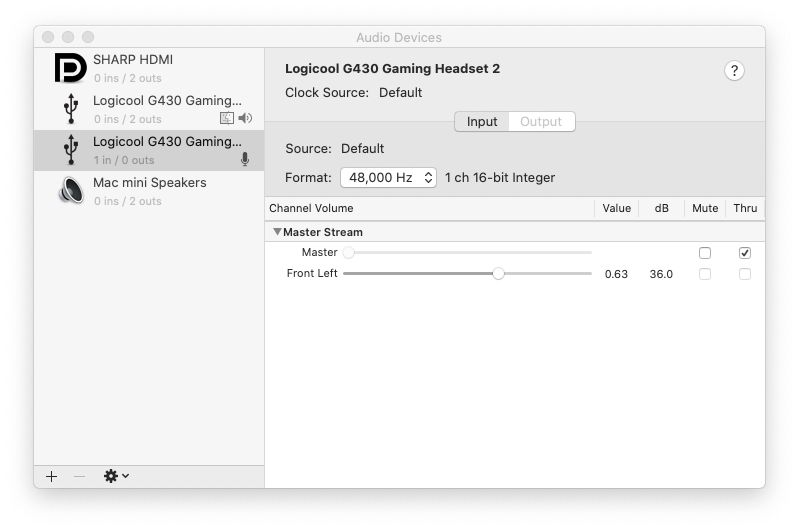The image size is (799, 530).
Task: Click the Logicool G430 Gaming Headset 2 title
Action: click(x=392, y=69)
